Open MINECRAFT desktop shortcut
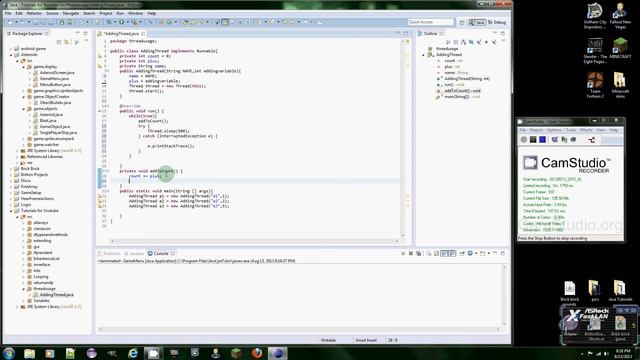The width and height of the screenshot is (640, 360). pos(620,48)
